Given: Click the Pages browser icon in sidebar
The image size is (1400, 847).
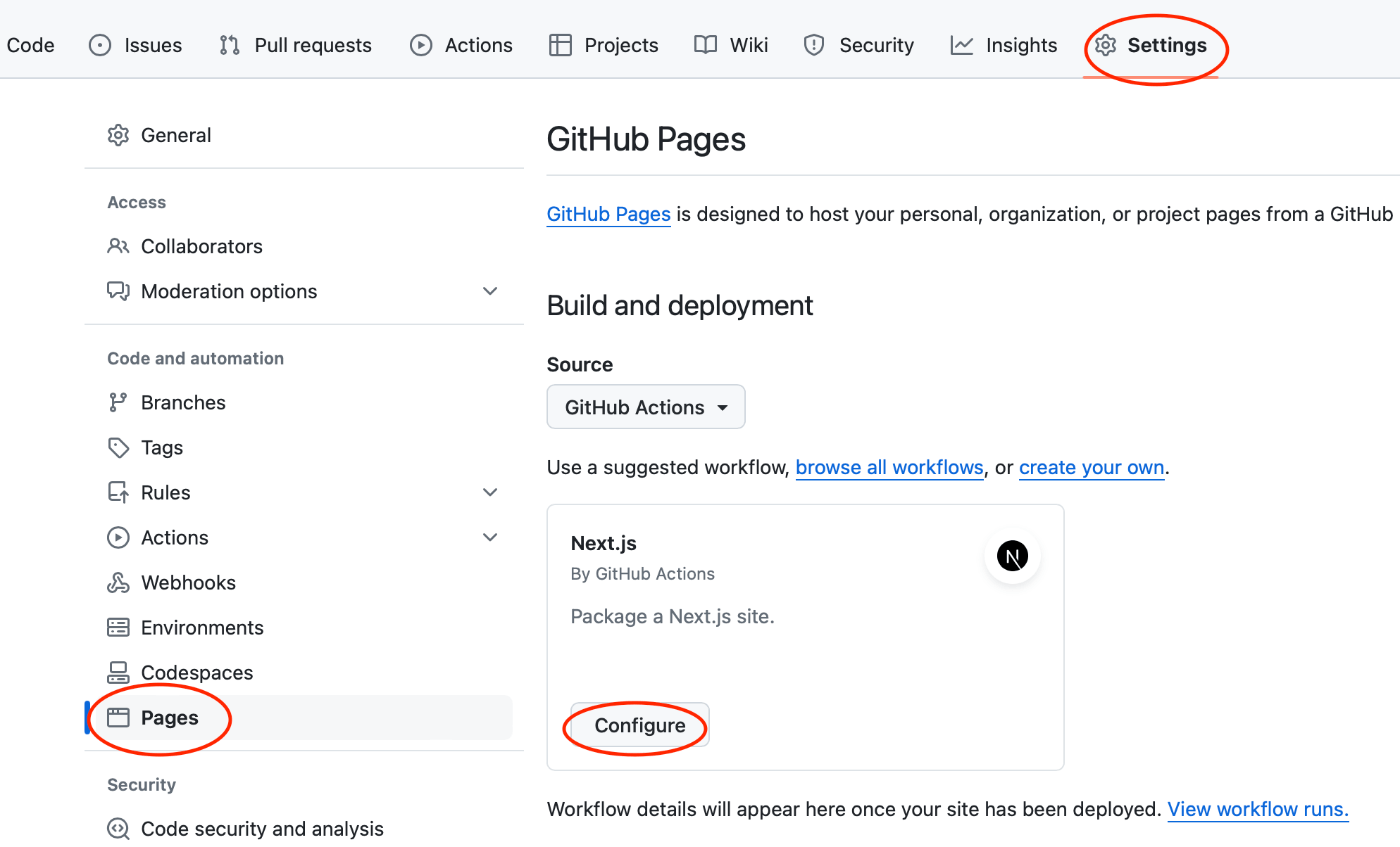Looking at the screenshot, I should click(x=118, y=717).
